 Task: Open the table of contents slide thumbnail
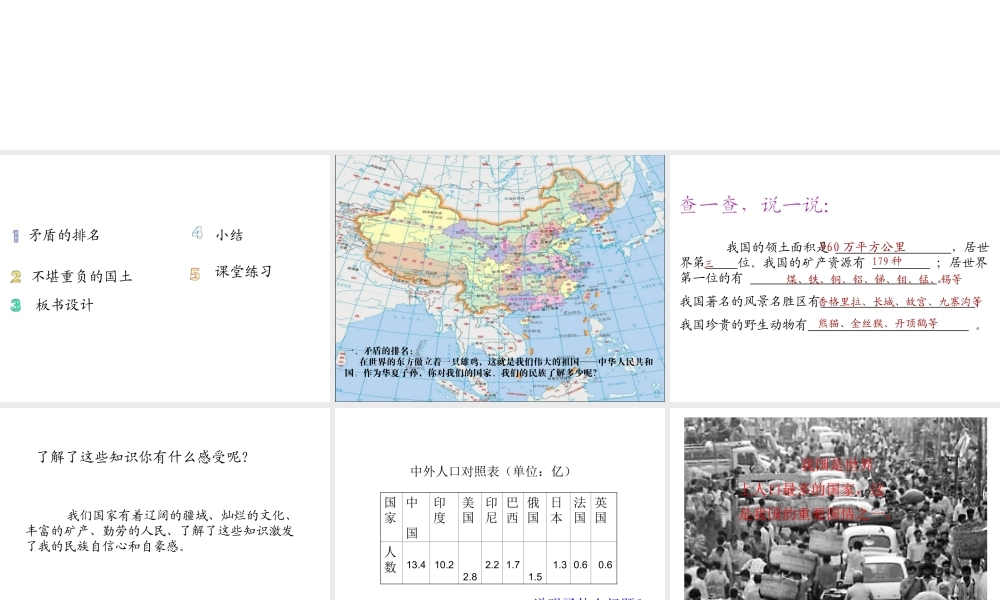[165, 278]
